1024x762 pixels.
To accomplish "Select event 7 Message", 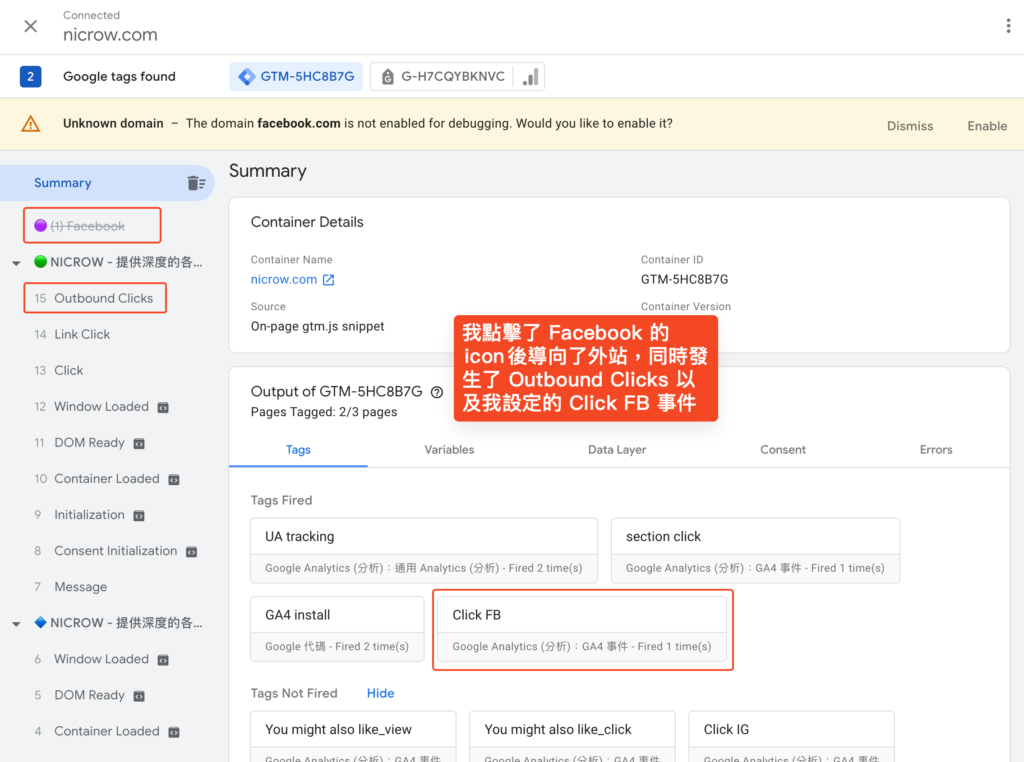I will [x=71, y=587].
